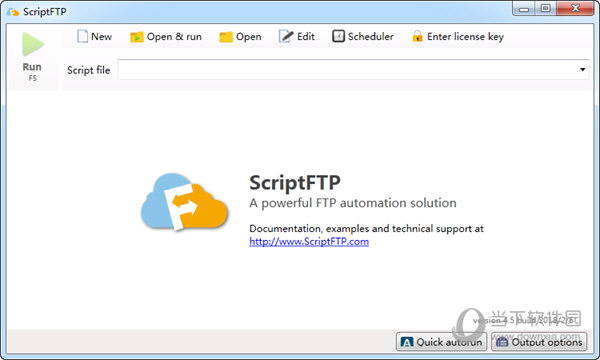The width and height of the screenshot is (600, 360).
Task: Open the http://www.ScriptFTP.com link
Action: [309, 242]
